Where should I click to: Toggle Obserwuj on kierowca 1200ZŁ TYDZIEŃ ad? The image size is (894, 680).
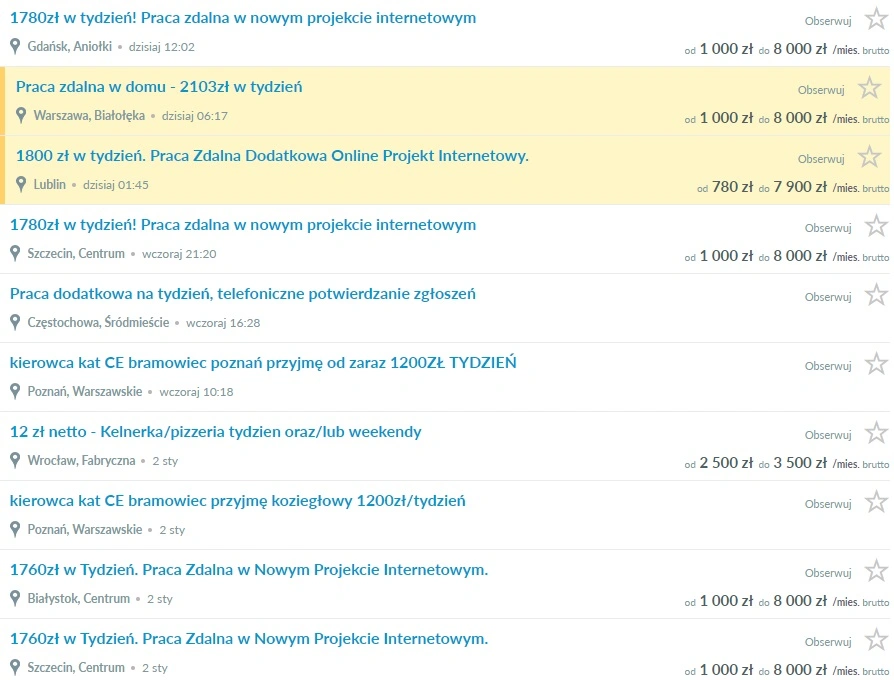[x=827, y=366]
